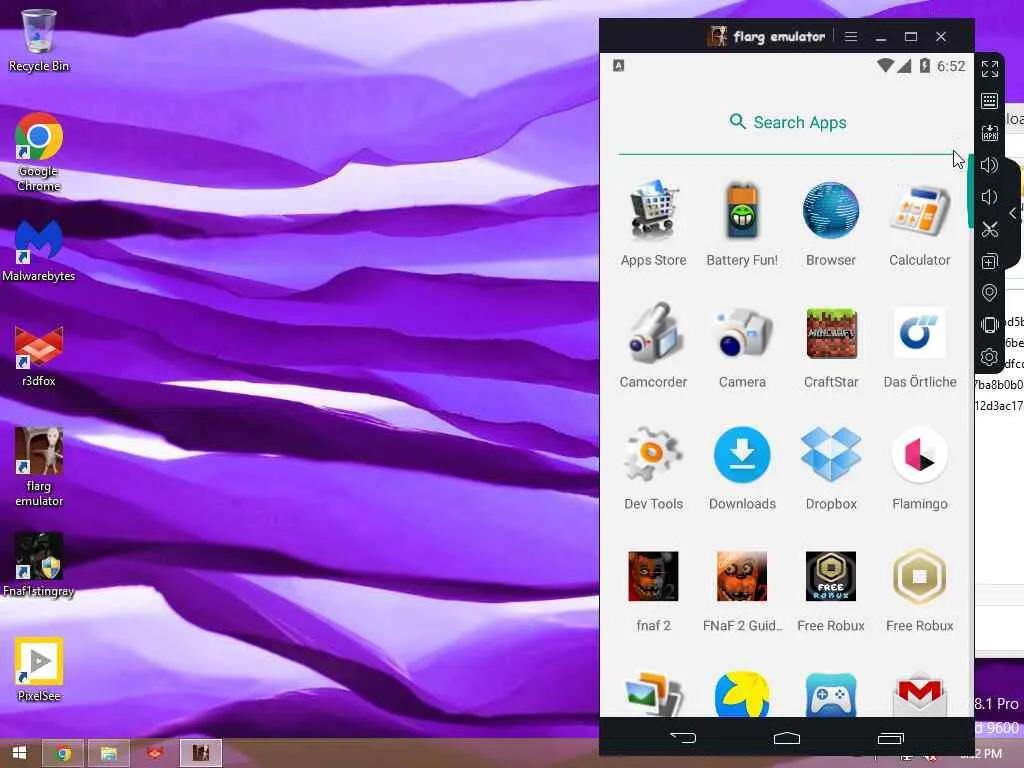1024x768 pixels.
Task: Launch Dropbox app
Action: point(831,468)
